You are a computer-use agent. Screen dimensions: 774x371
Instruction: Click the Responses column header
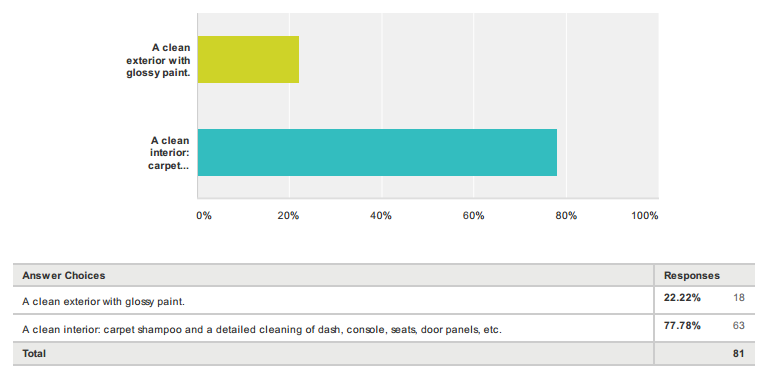coord(692,275)
